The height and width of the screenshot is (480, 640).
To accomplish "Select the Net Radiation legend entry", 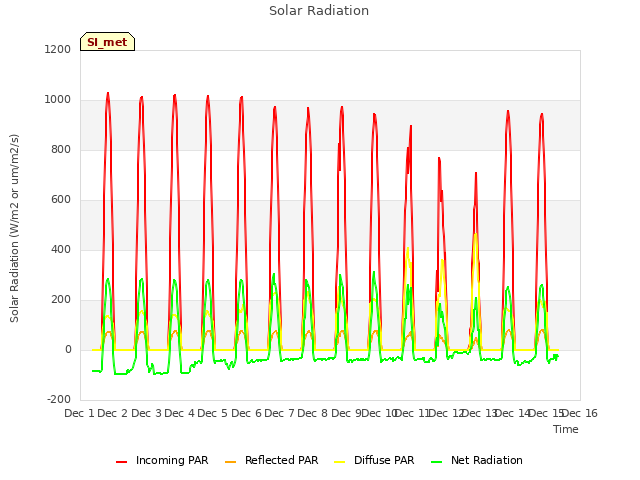I will tap(477, 460).
